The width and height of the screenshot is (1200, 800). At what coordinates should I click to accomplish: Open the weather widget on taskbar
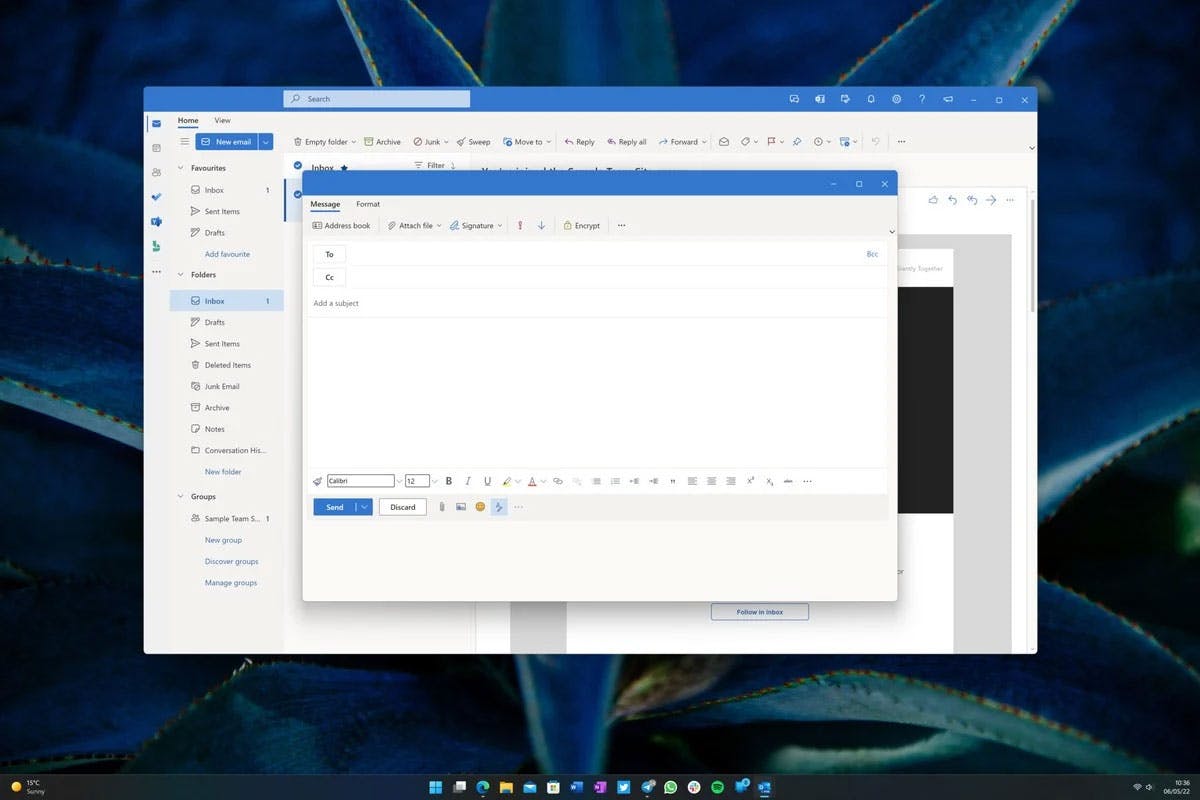point(28,787)
